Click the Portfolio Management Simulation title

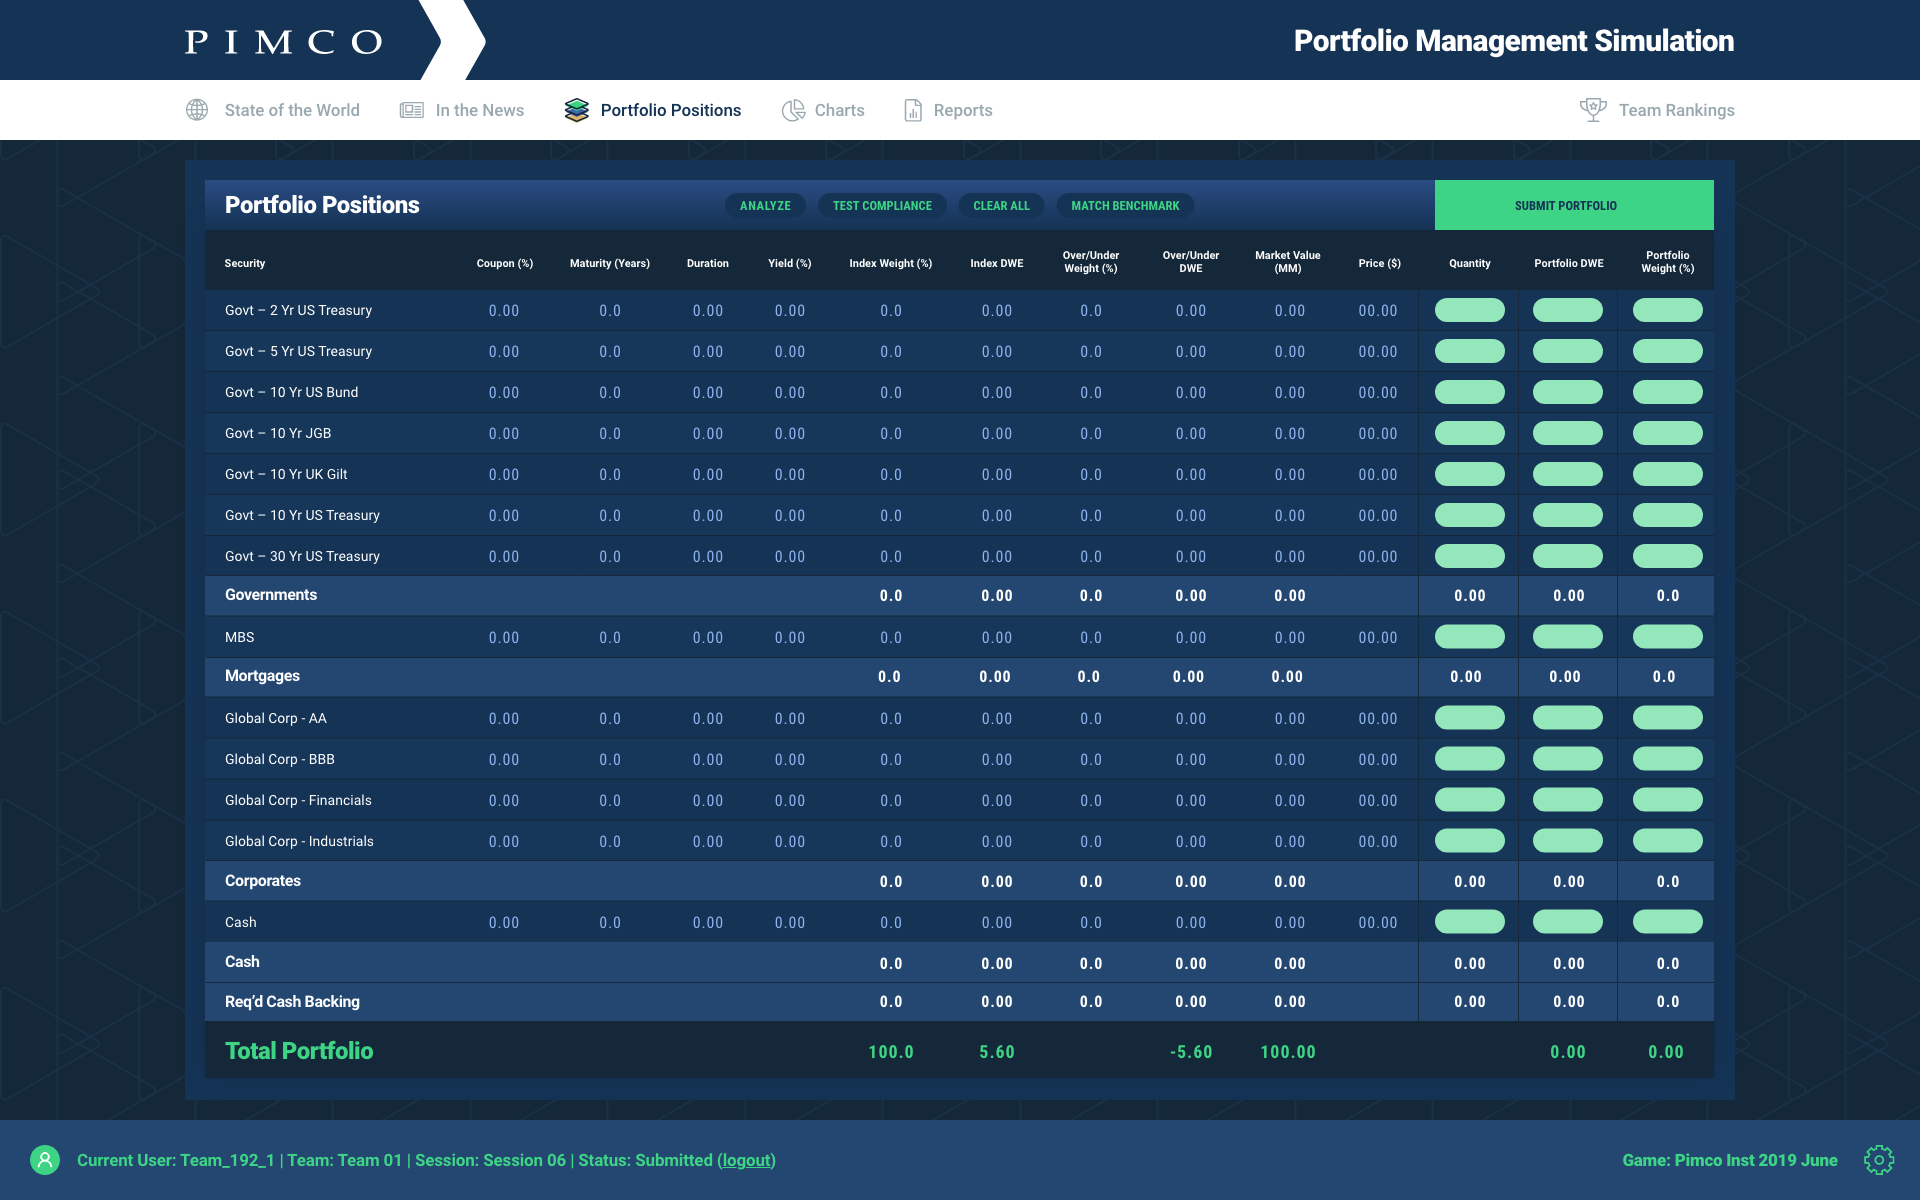(x=1514, y=41)
